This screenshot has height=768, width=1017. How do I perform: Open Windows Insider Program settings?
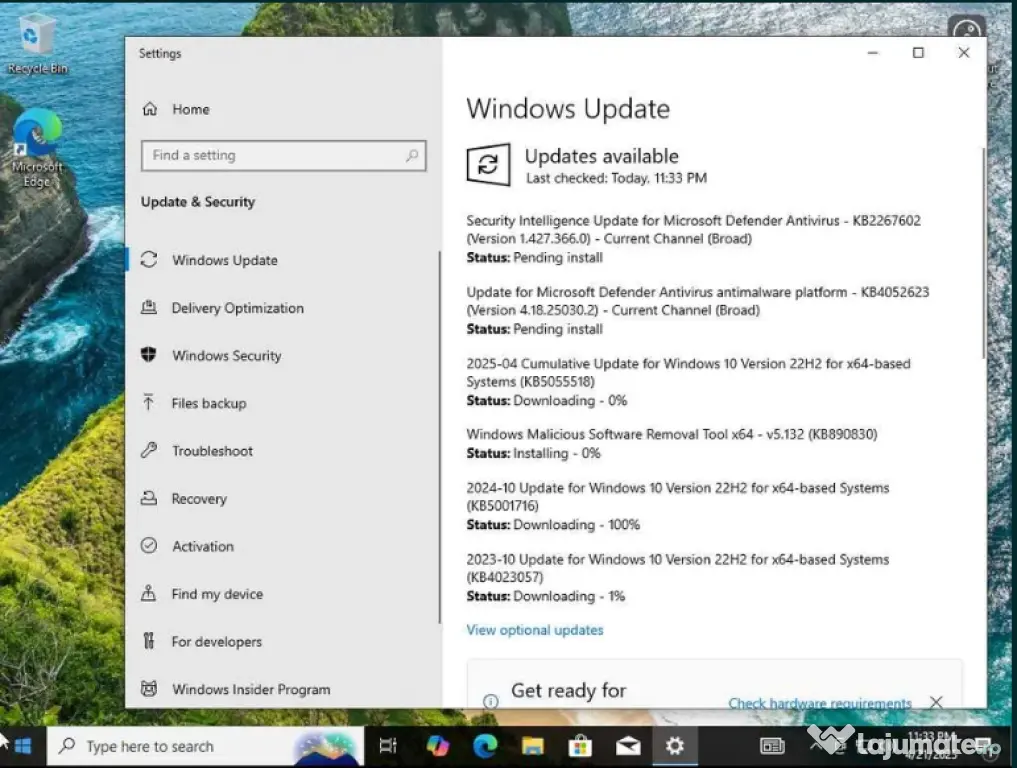click(x=250, y=689)
